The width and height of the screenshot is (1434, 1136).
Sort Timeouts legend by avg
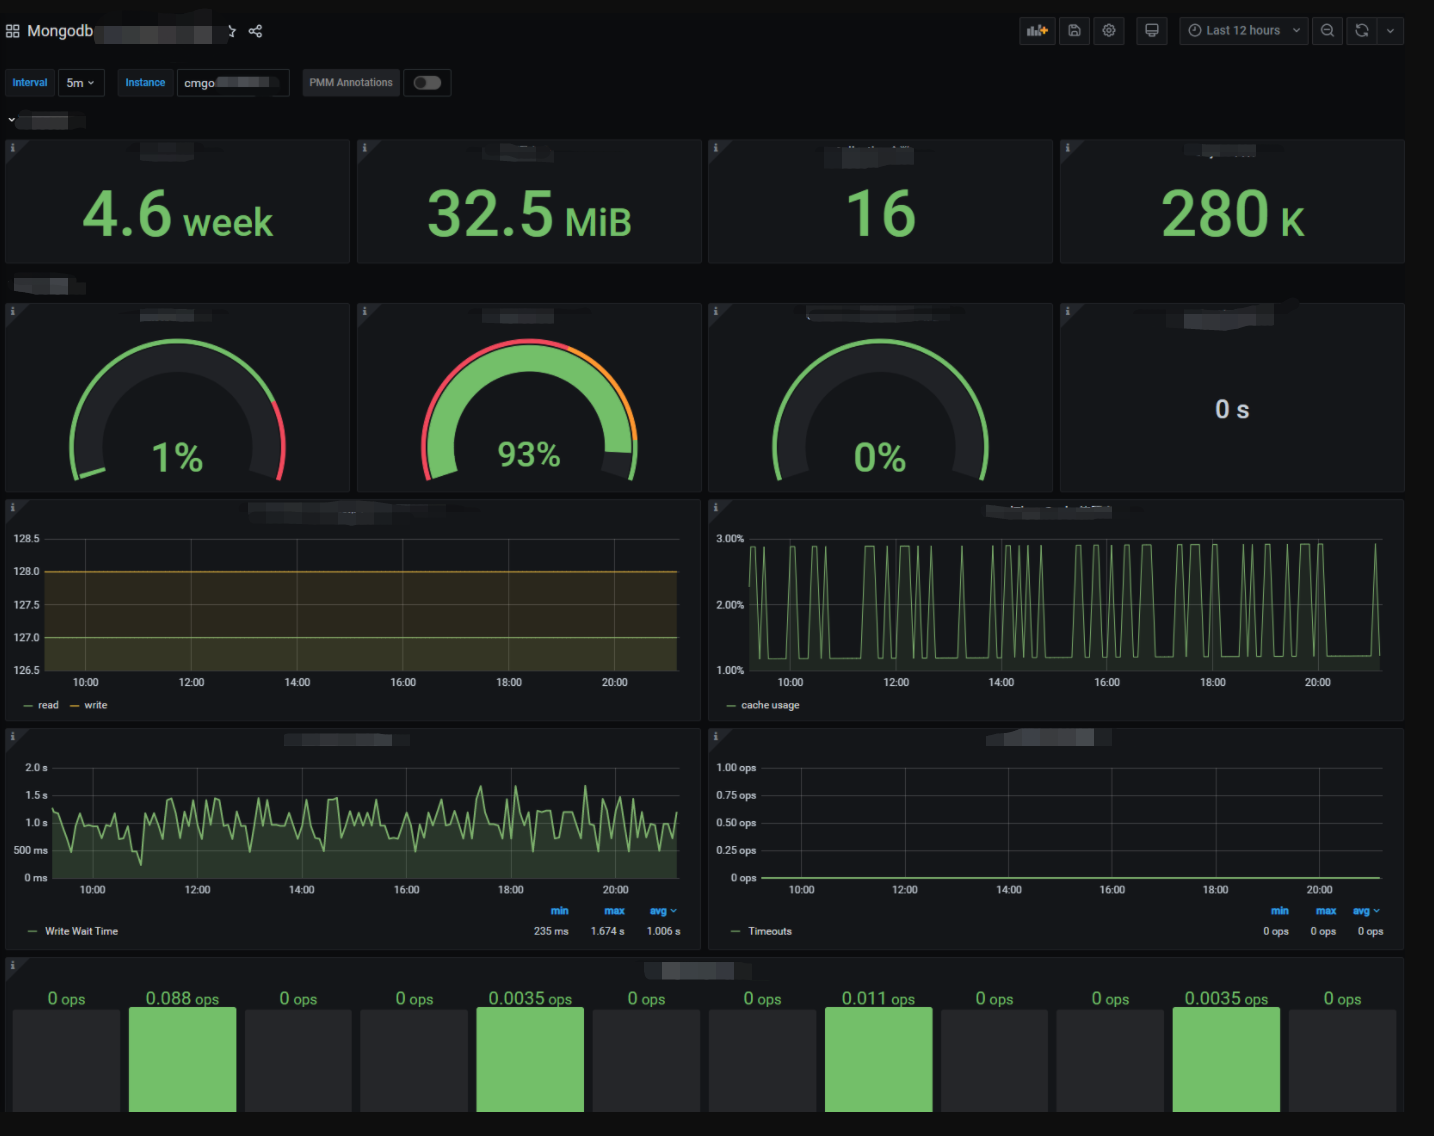tap(1364, 911)
